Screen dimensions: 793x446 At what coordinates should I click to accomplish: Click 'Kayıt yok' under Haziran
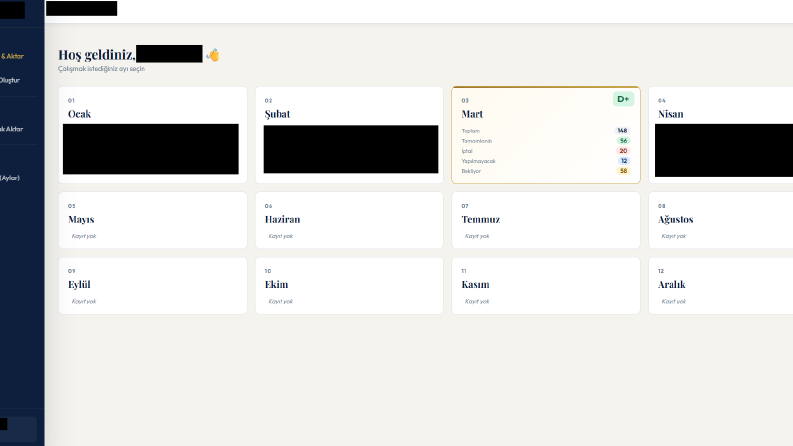[280, 236]
